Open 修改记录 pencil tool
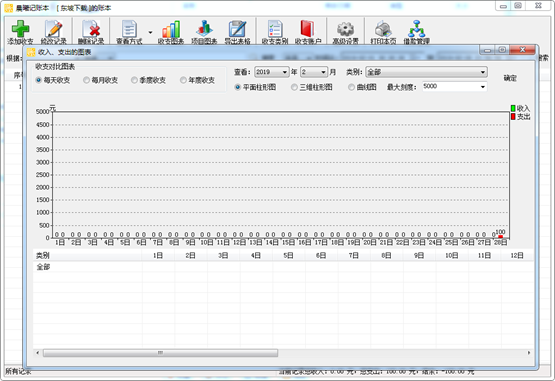 (x=53, y=29)
